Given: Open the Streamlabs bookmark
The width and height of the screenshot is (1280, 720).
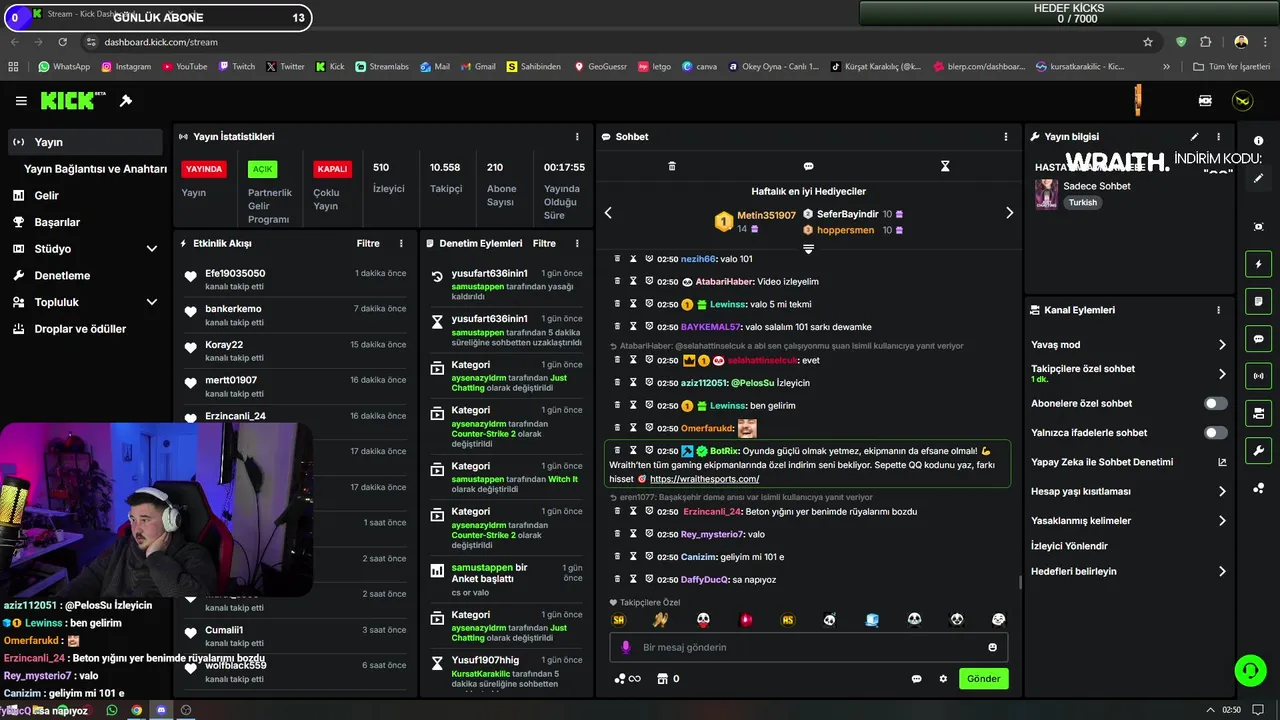Looking at the screenshot, I should tap(381, 67).
